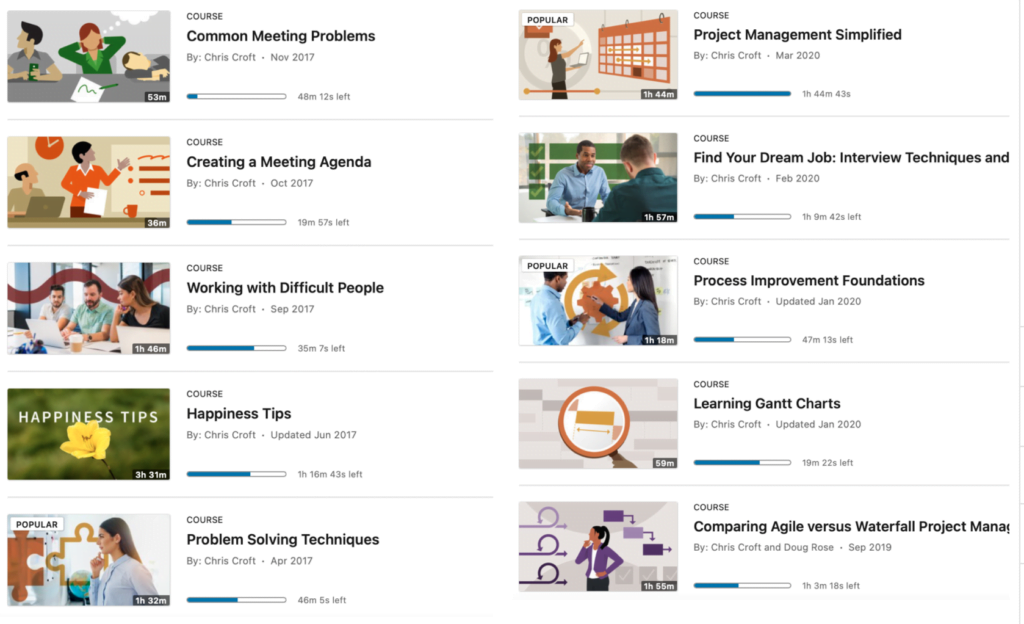Click the Comparing Agile versus Waterfall title

click(x=850, y=527)
